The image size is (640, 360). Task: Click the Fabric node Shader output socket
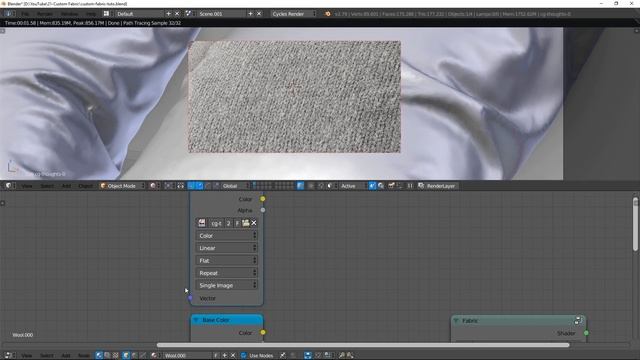pyautogui.click(x=587, y=333)
